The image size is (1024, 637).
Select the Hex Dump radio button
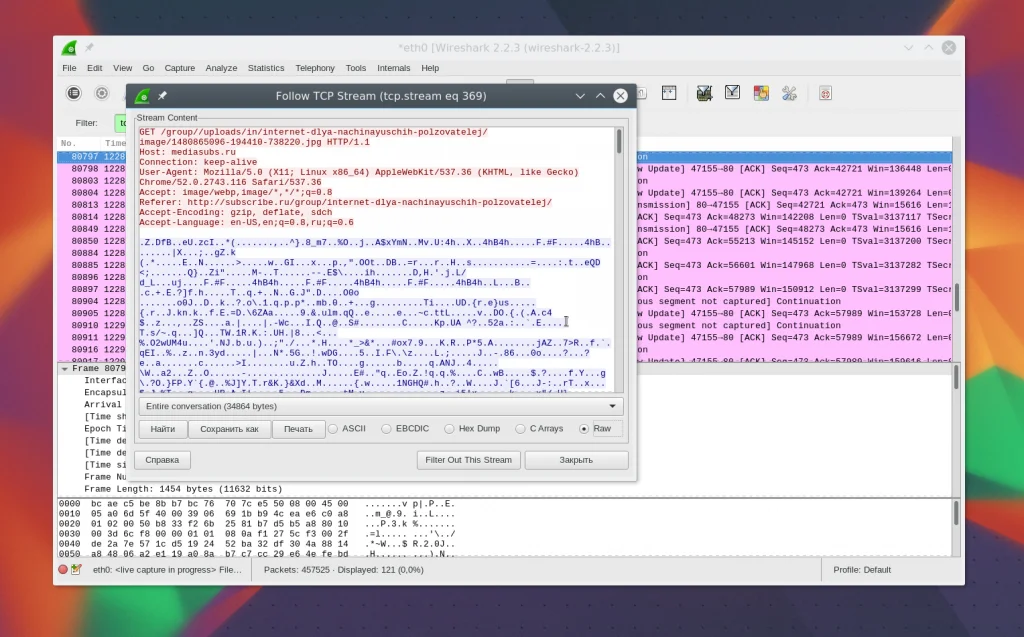tap(449, 429)
